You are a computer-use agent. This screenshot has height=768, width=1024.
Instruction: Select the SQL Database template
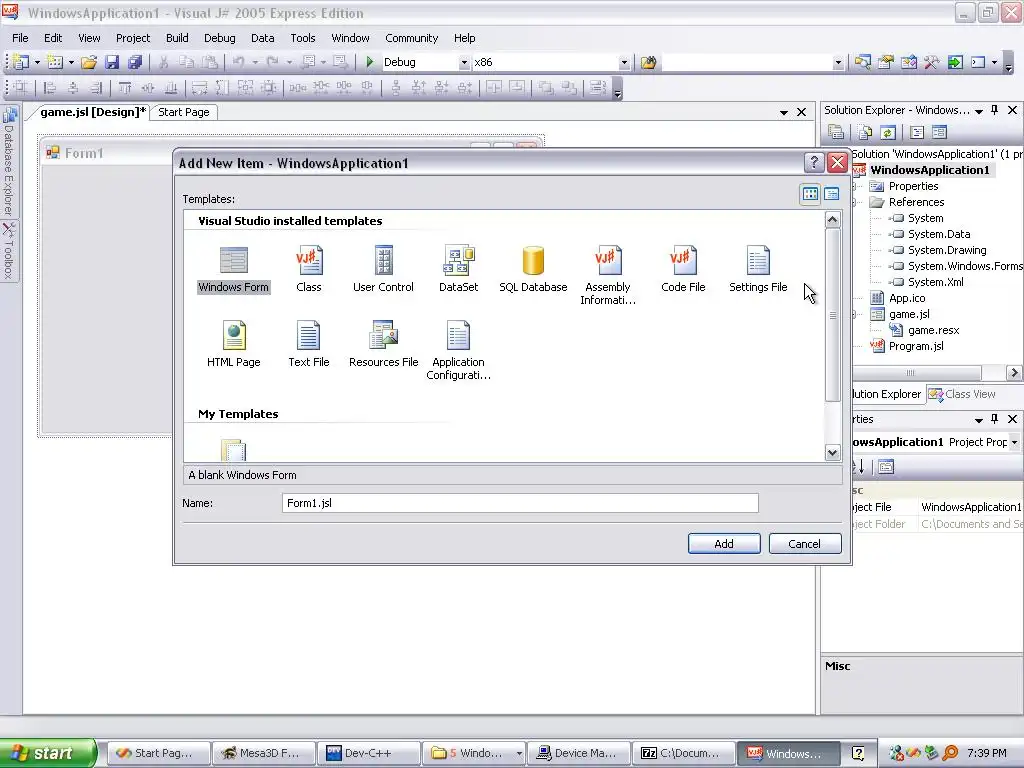pyautogui.click(x=533, y=270)
